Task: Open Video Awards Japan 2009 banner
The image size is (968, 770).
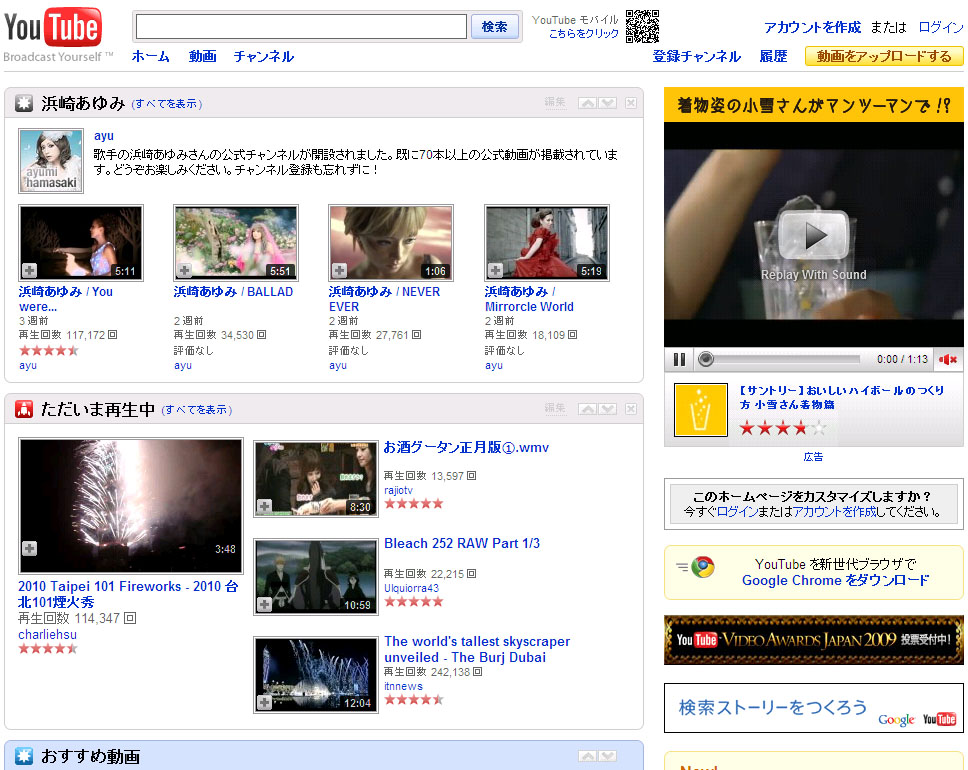Action: [x=814, y=640]
